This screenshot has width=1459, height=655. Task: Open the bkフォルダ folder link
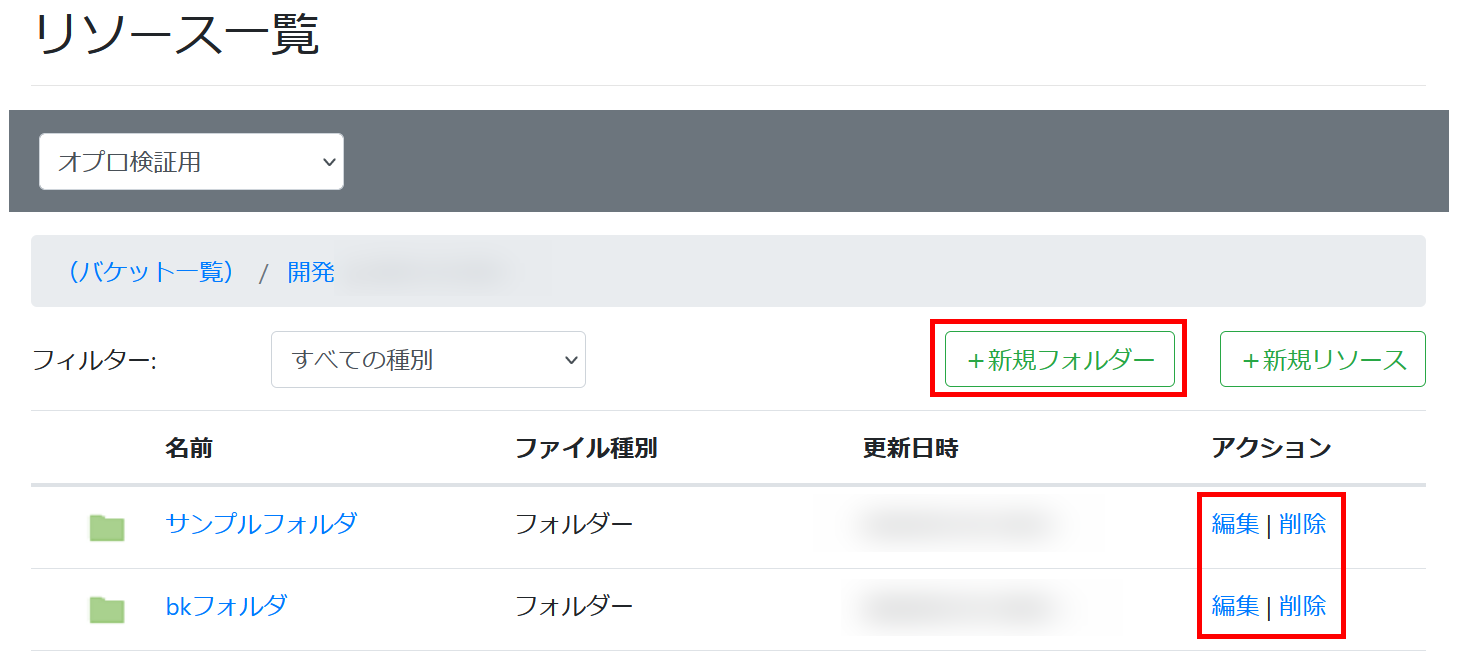point(226,605)
